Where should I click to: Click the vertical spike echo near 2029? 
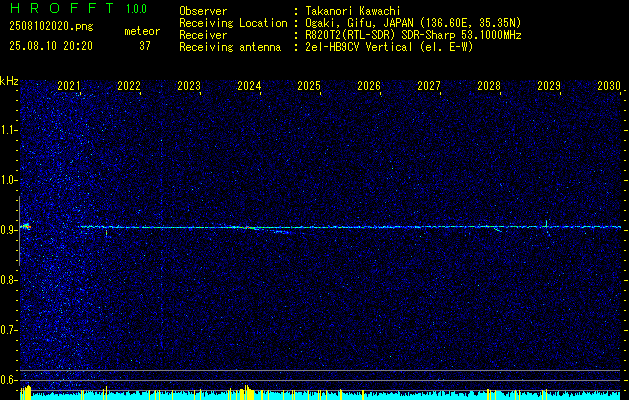click(546, 224)
